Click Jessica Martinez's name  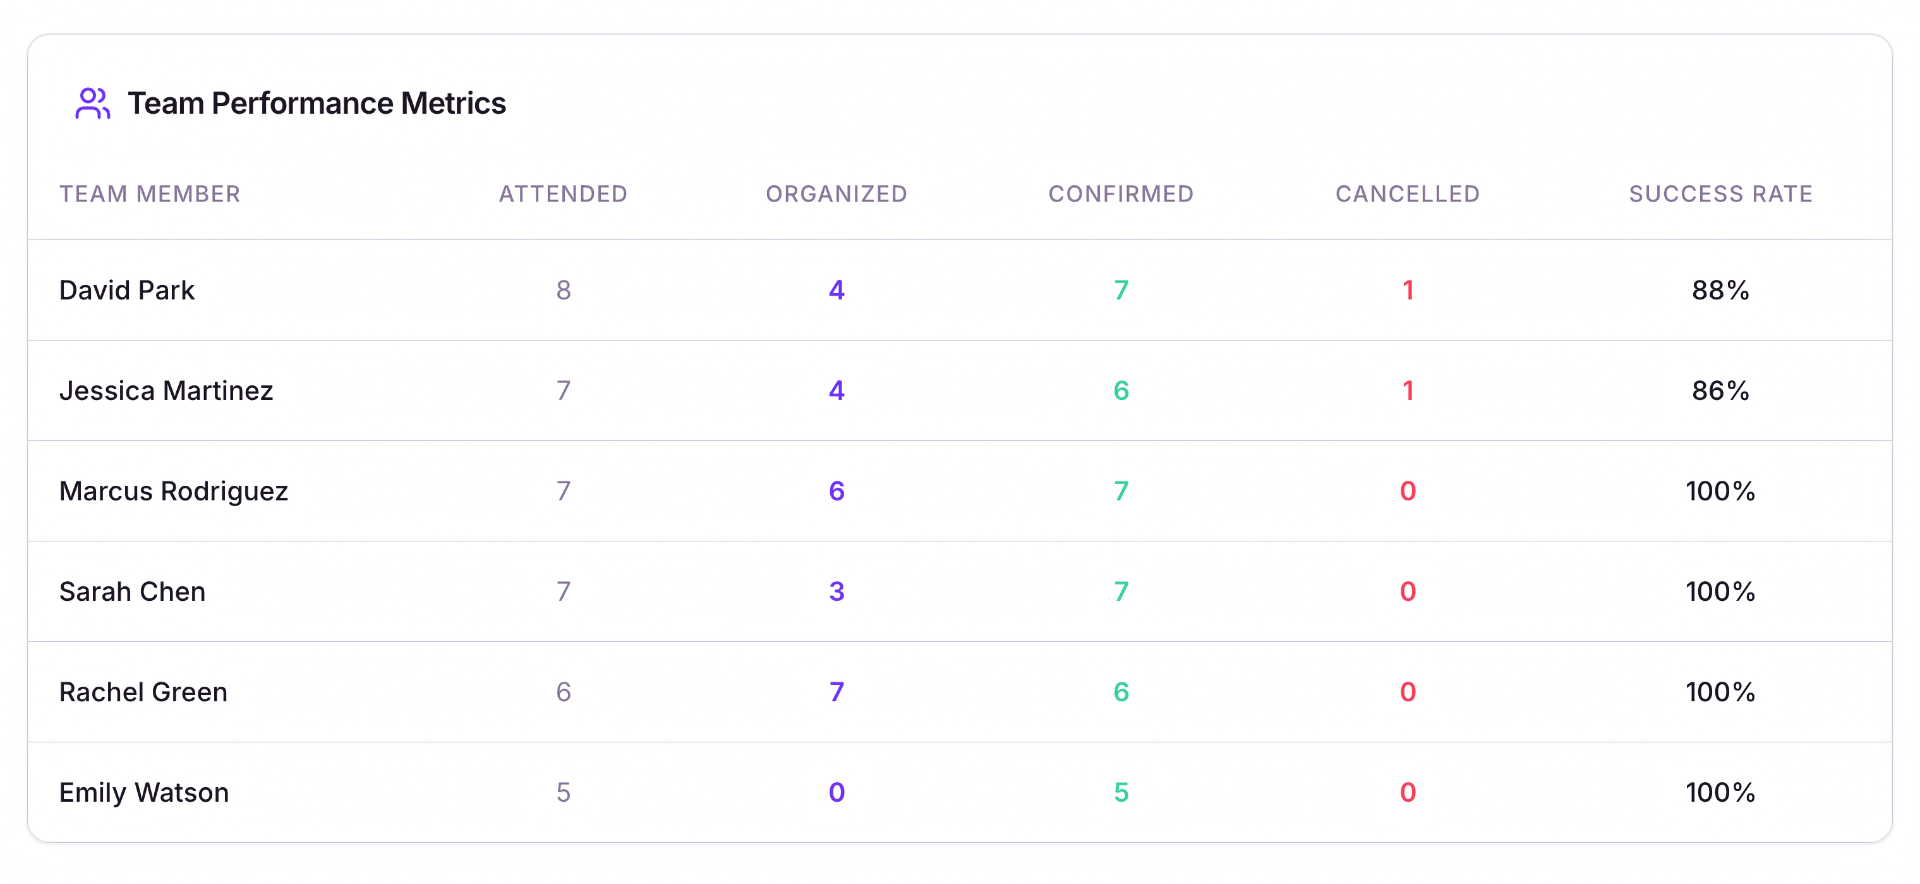166,390
